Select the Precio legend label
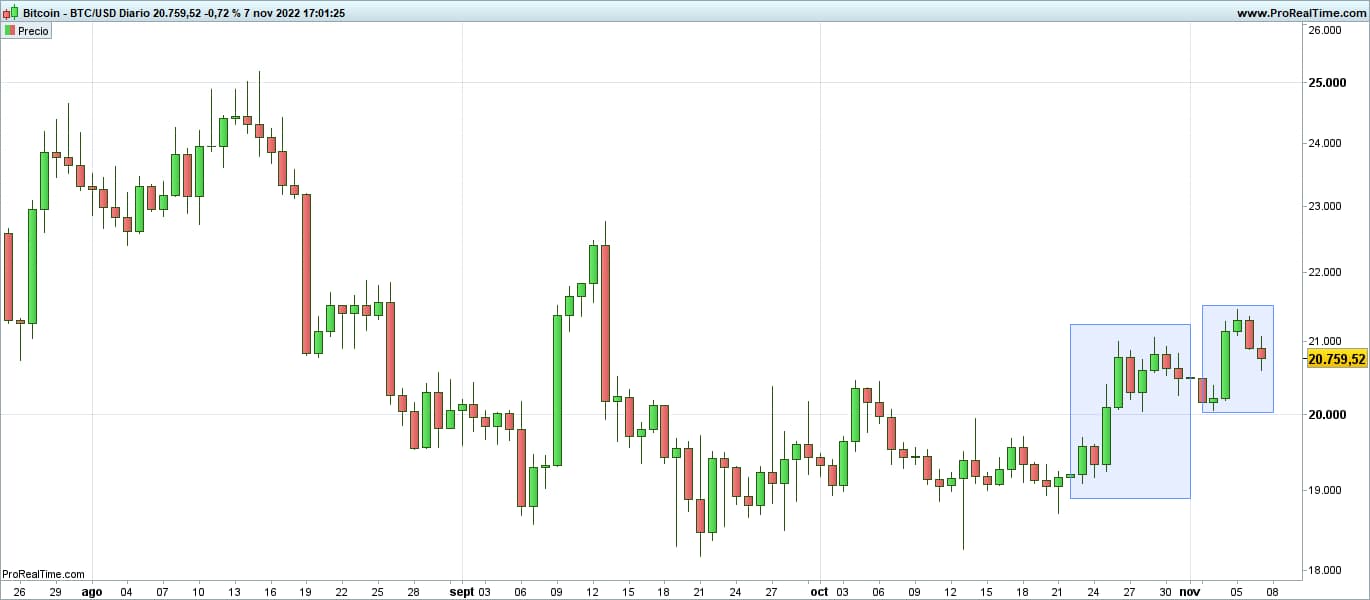This screenshot has width=1370, height=600. click(x=33, y=31)
